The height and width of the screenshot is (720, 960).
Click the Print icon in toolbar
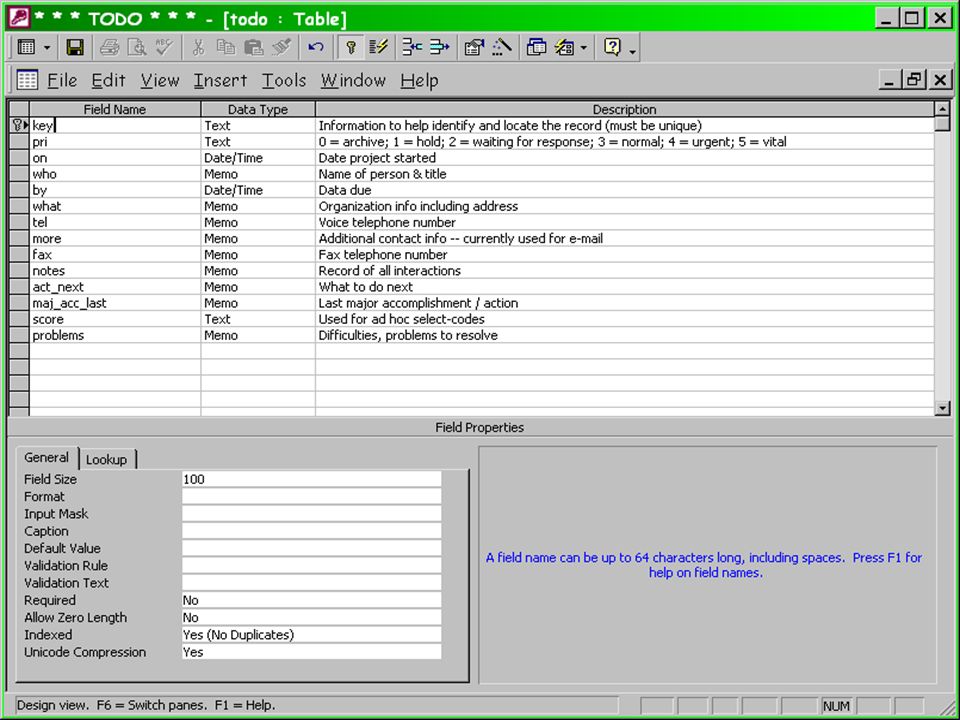(x=110, y=47)
